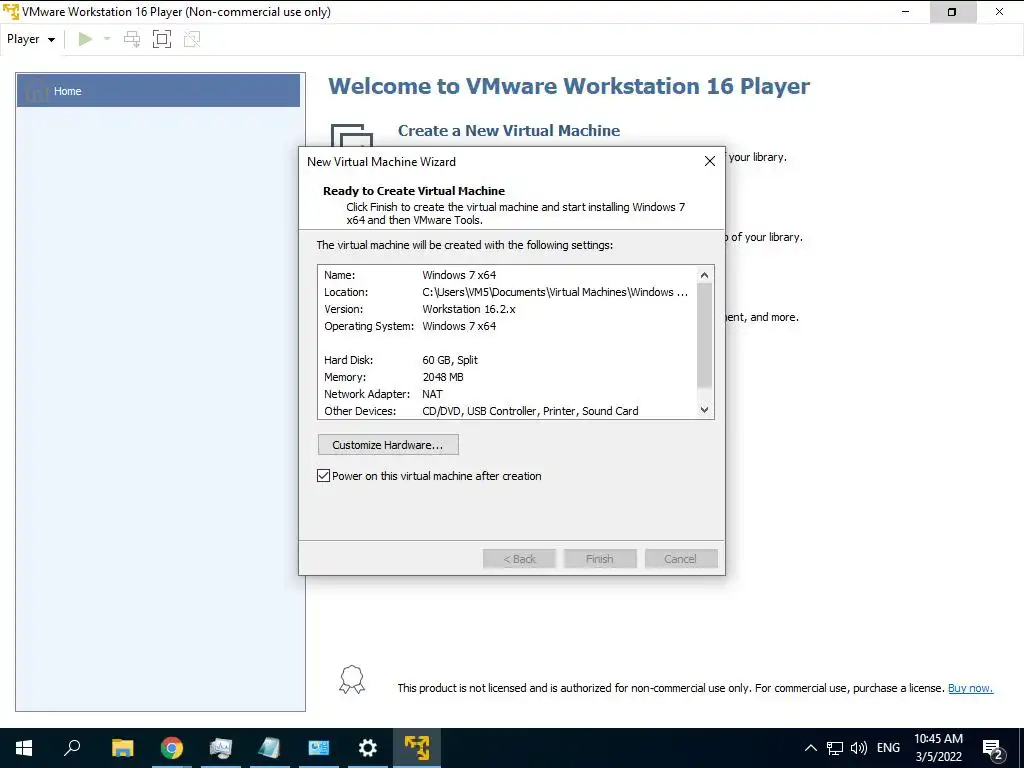Click the Home icon in sidebar

(x=37, y=90)
